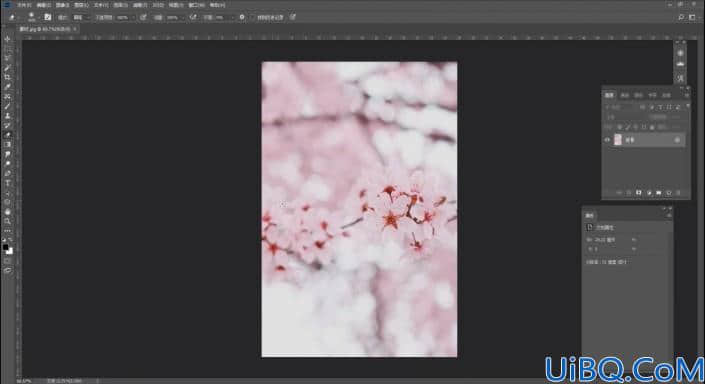Screen dimensions: 705x384
Task: Click the background white color swatch
Action: click(10, 251)
